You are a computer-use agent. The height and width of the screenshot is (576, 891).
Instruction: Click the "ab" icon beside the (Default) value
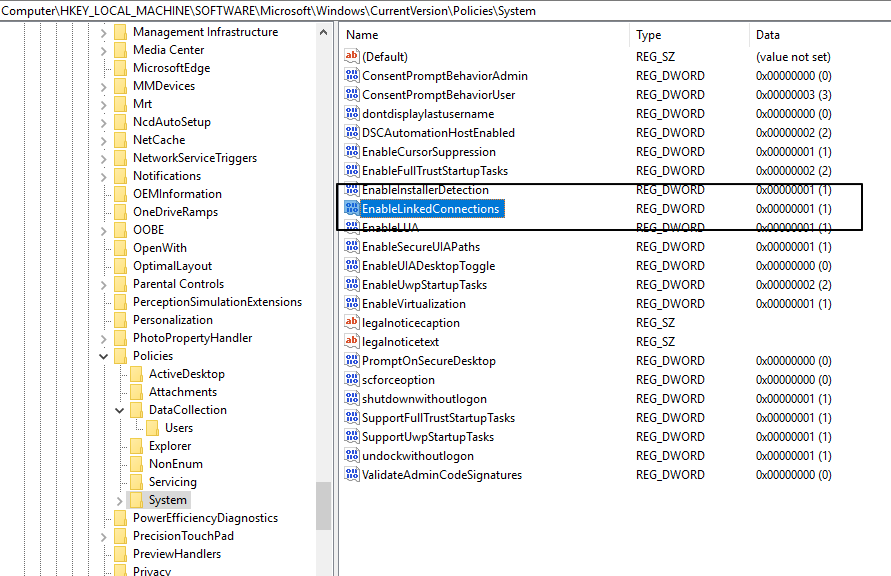(x=354, y=56)
